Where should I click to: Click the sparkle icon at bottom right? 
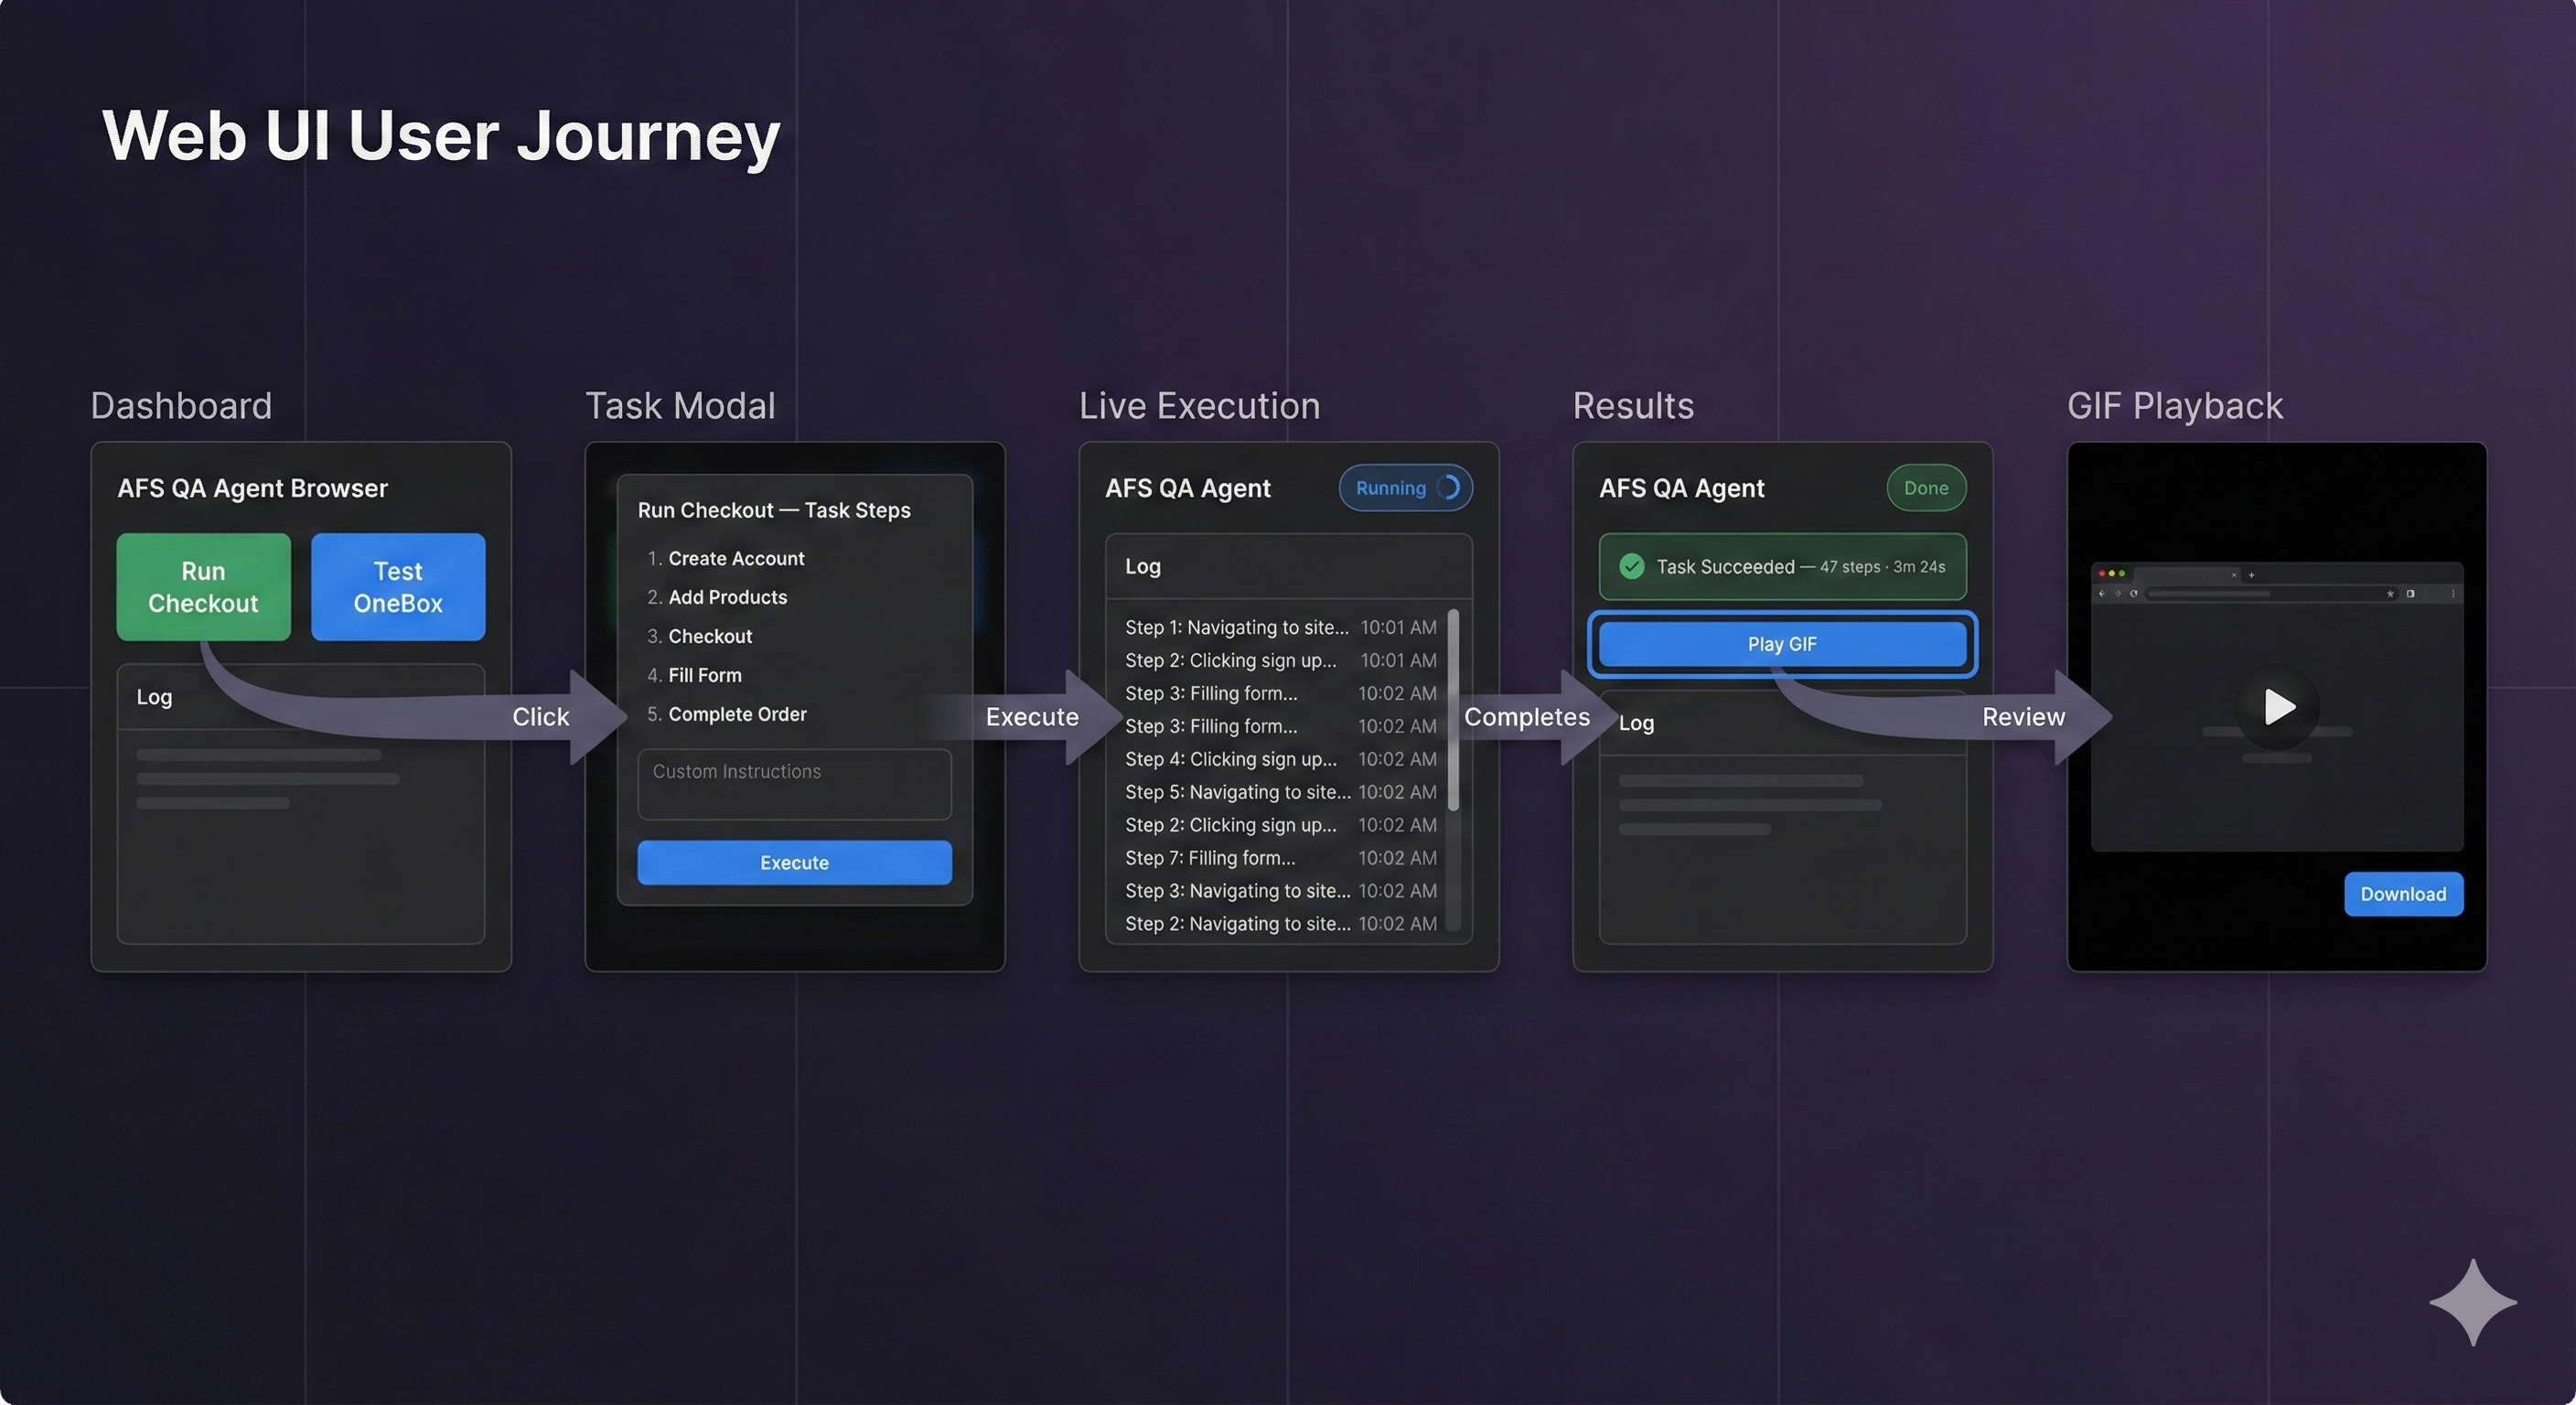(2472, 1302)
